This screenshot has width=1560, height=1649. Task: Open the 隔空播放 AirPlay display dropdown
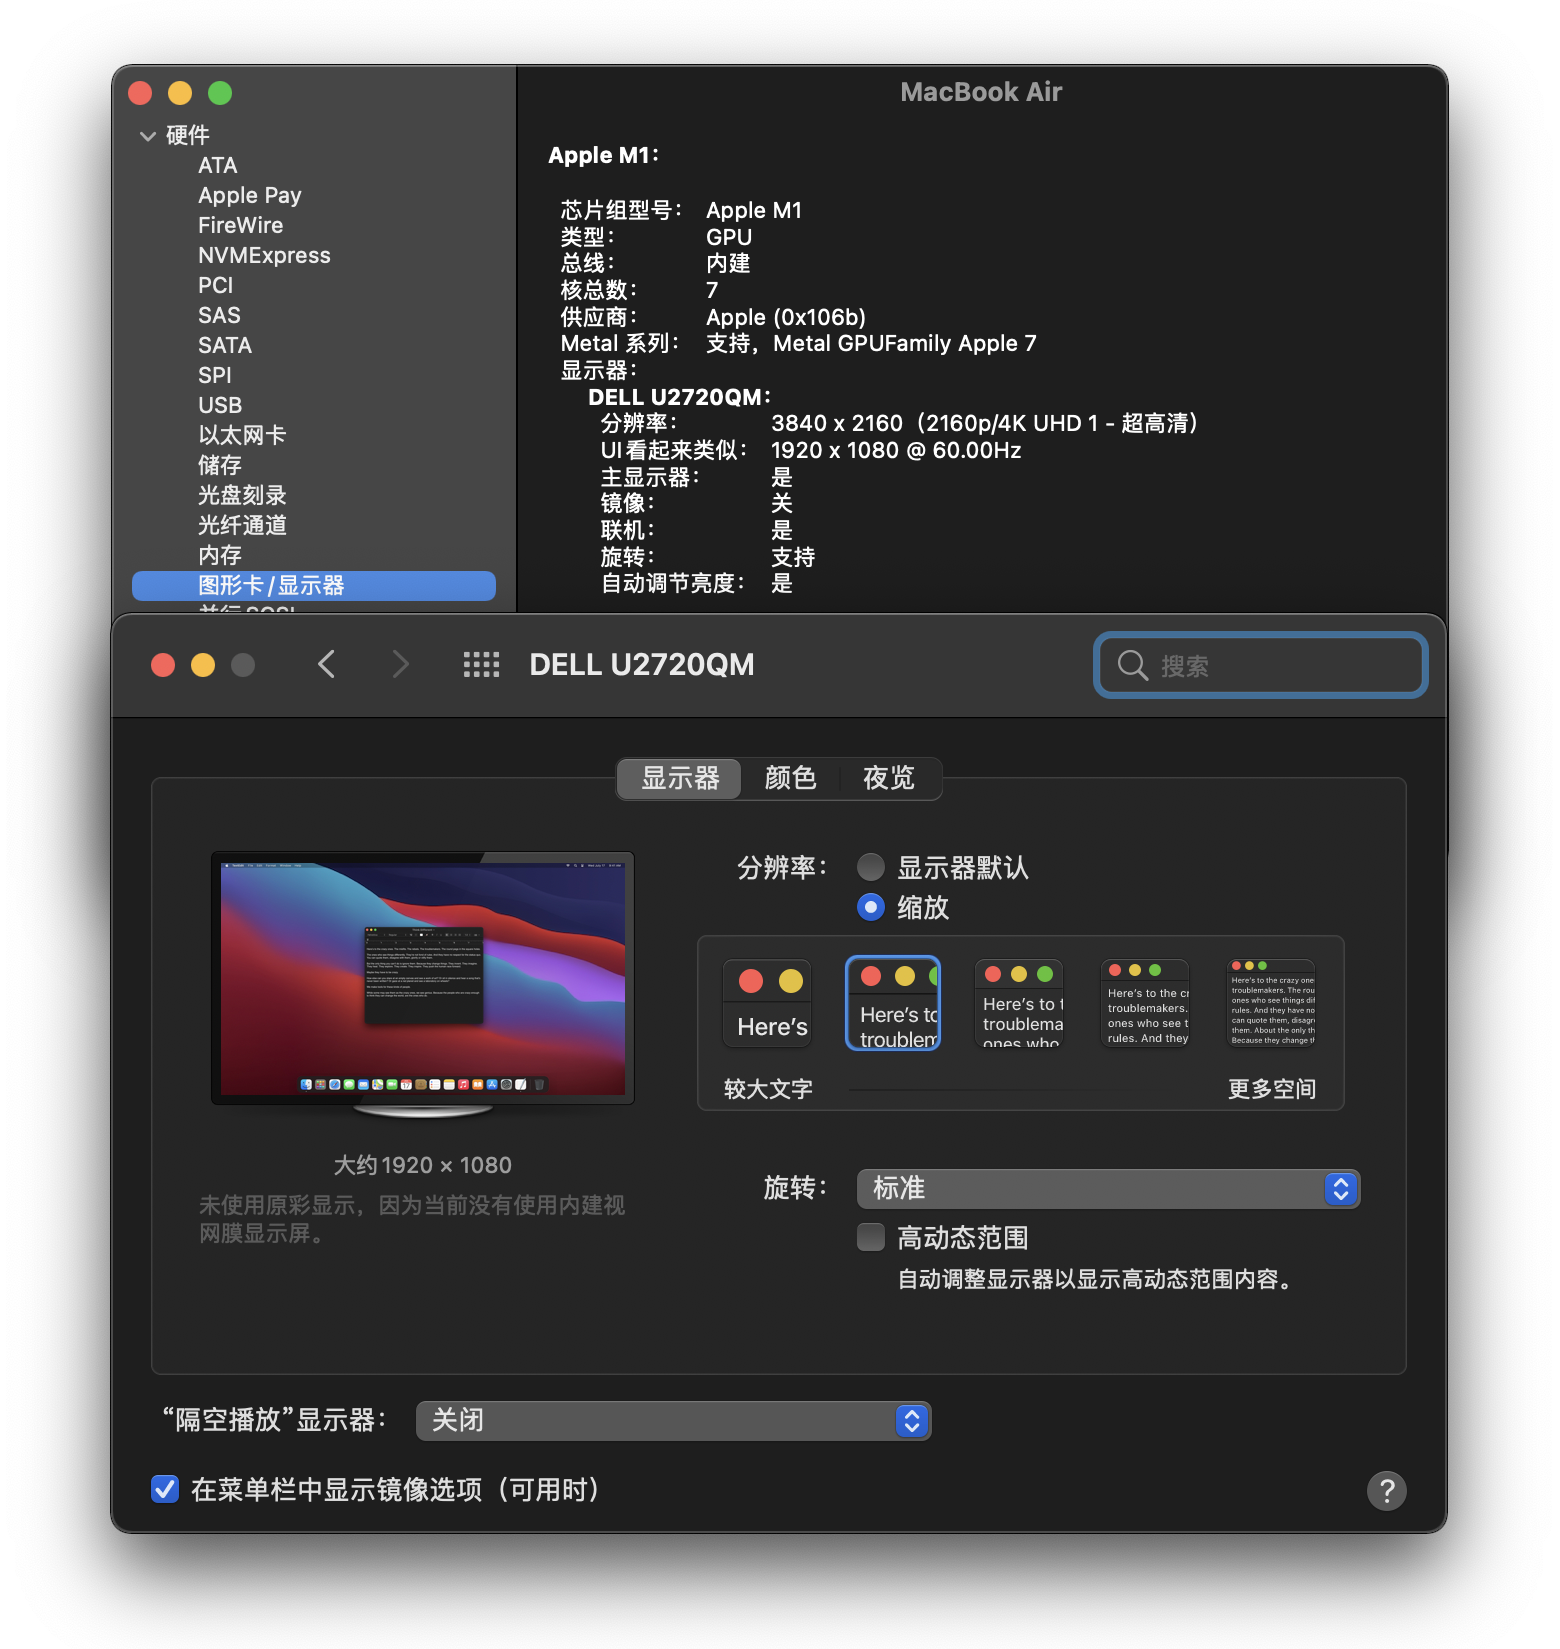pyautogui.click(x=673, y=1421)
